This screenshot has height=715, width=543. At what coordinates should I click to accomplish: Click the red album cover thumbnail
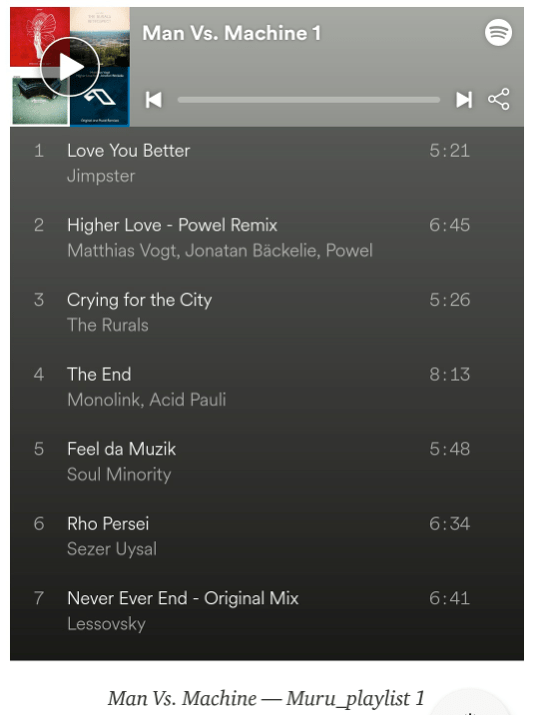[40, 37]
